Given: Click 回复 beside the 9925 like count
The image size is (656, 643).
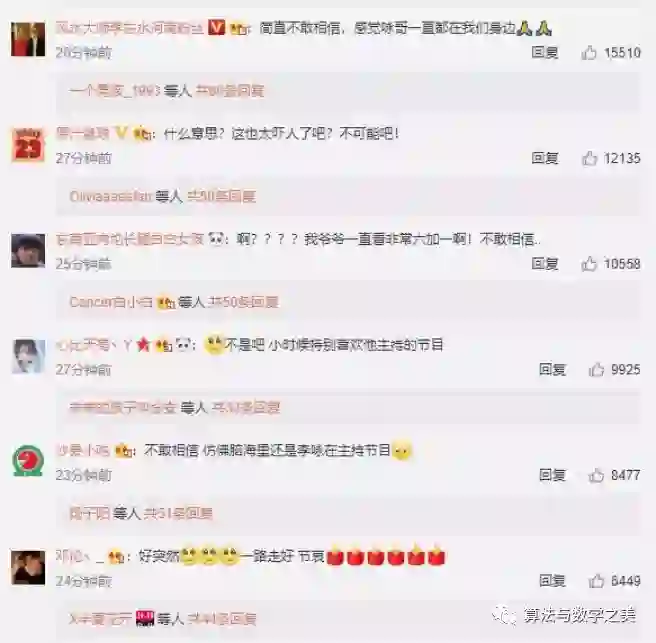Looking at the screenshot, I should [552, 369].
